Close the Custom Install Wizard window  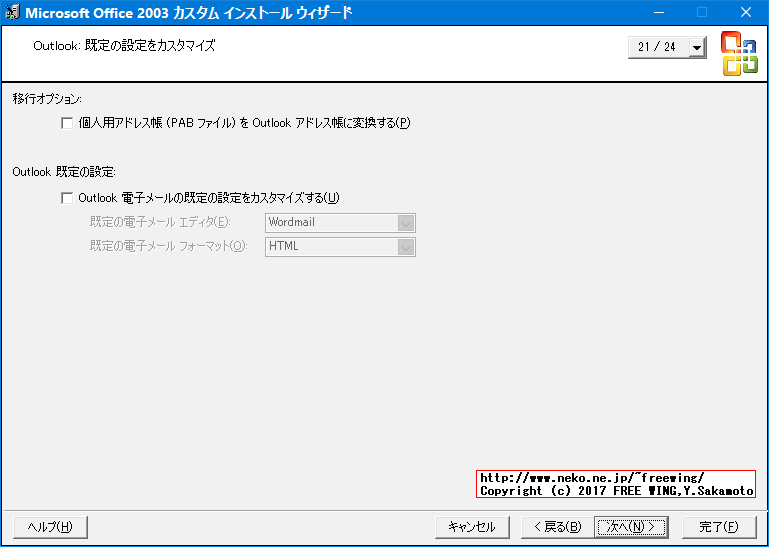click(746, 12)
